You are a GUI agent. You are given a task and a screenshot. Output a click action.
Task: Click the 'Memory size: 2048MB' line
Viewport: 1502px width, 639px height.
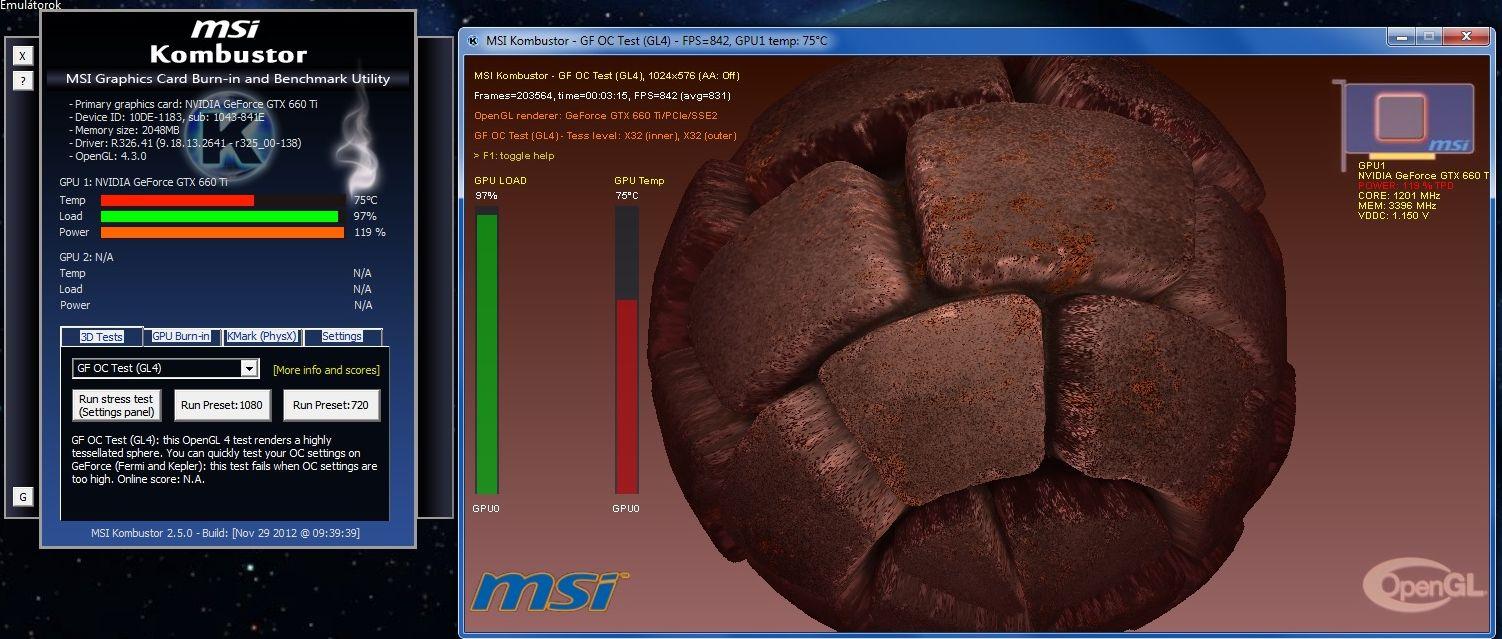[x=124, y=130]
